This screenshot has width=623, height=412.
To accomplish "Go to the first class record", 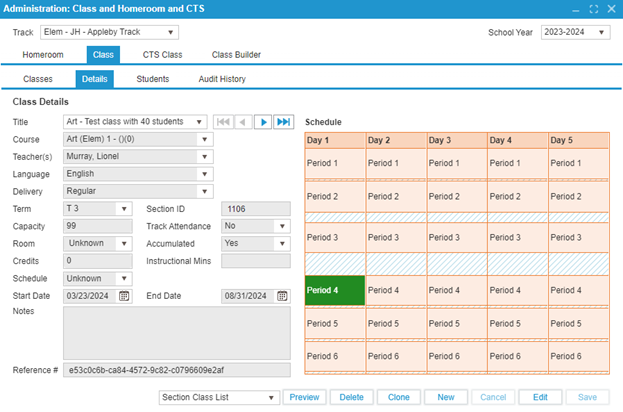I will click(223, 122).
